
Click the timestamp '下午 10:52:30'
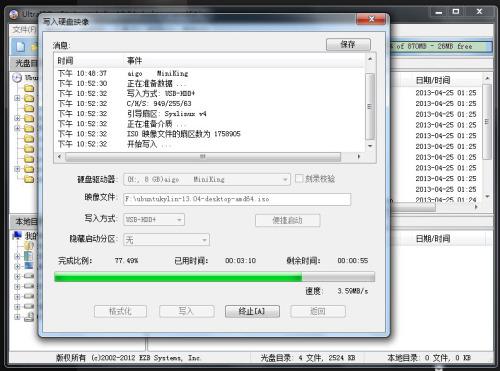coord(82,83)
